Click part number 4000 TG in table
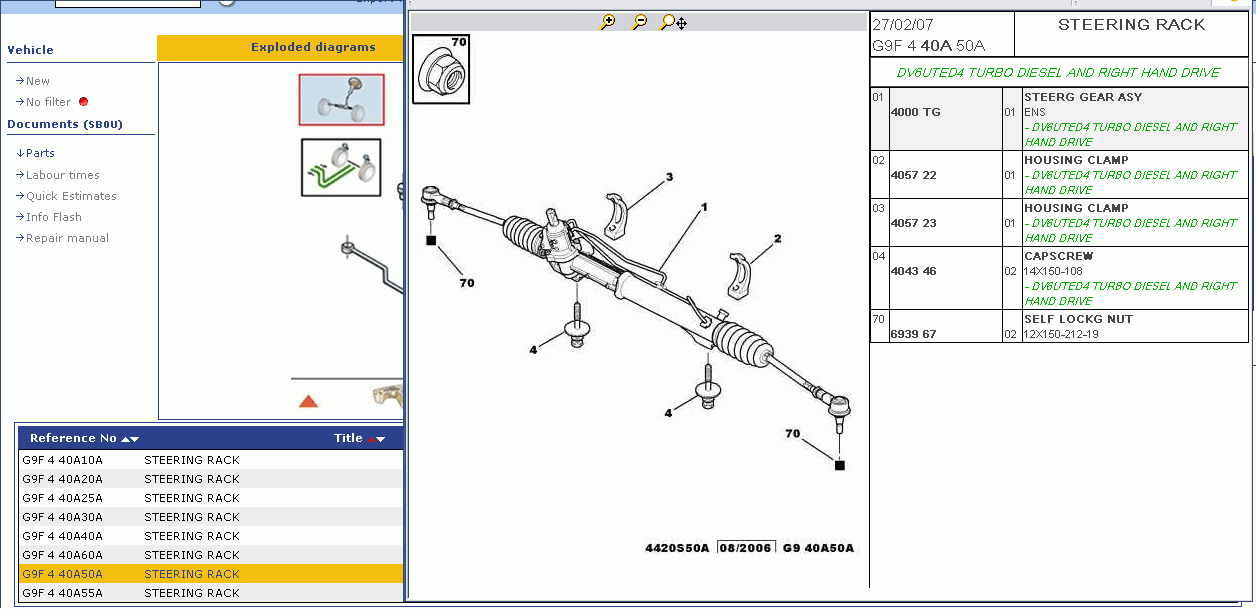The image size is (1256, 610). coord(915,112)
